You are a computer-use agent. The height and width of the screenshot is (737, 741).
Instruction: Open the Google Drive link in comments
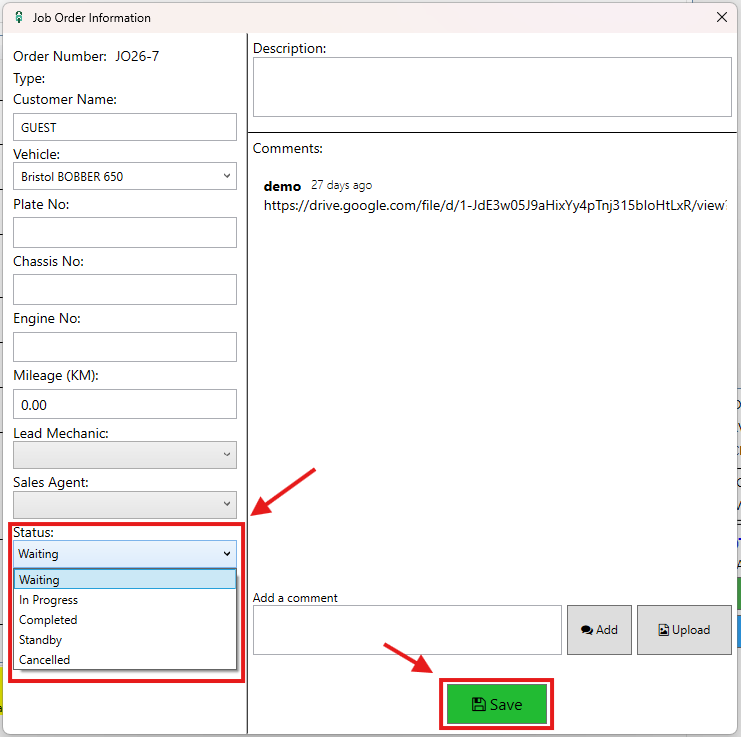(494, 205)
